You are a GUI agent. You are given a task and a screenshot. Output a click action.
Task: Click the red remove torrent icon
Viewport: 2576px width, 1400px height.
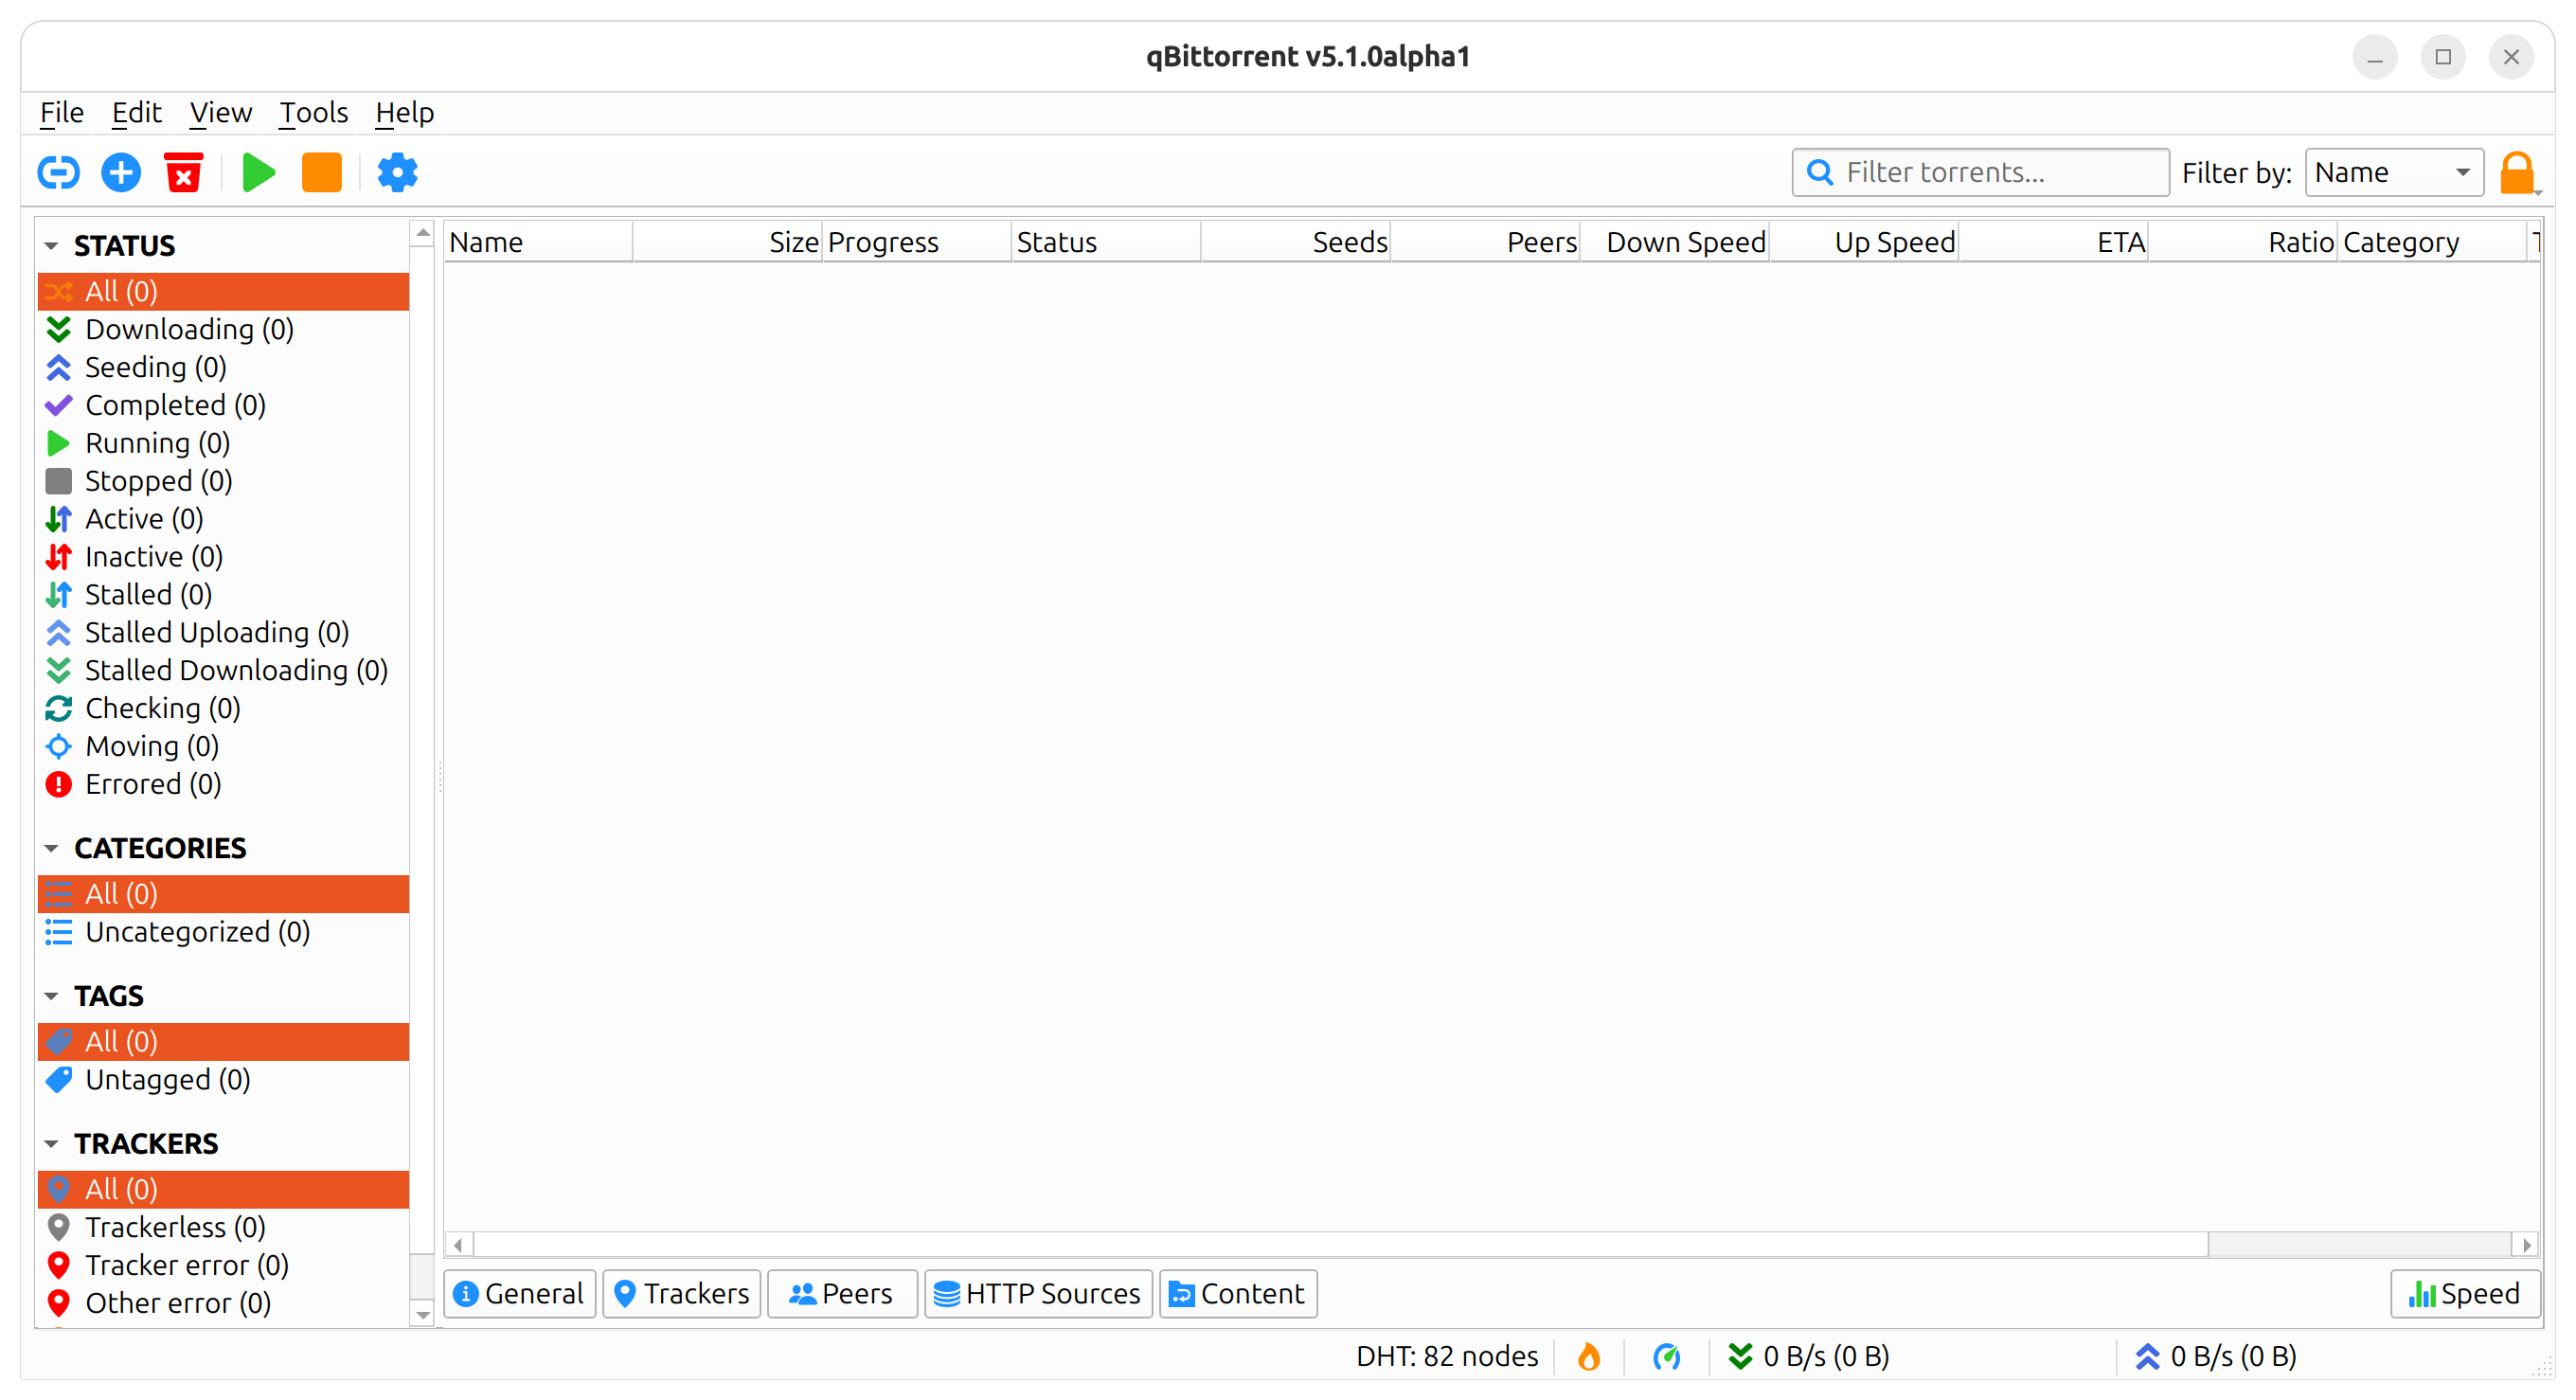(x=184, y=172)
